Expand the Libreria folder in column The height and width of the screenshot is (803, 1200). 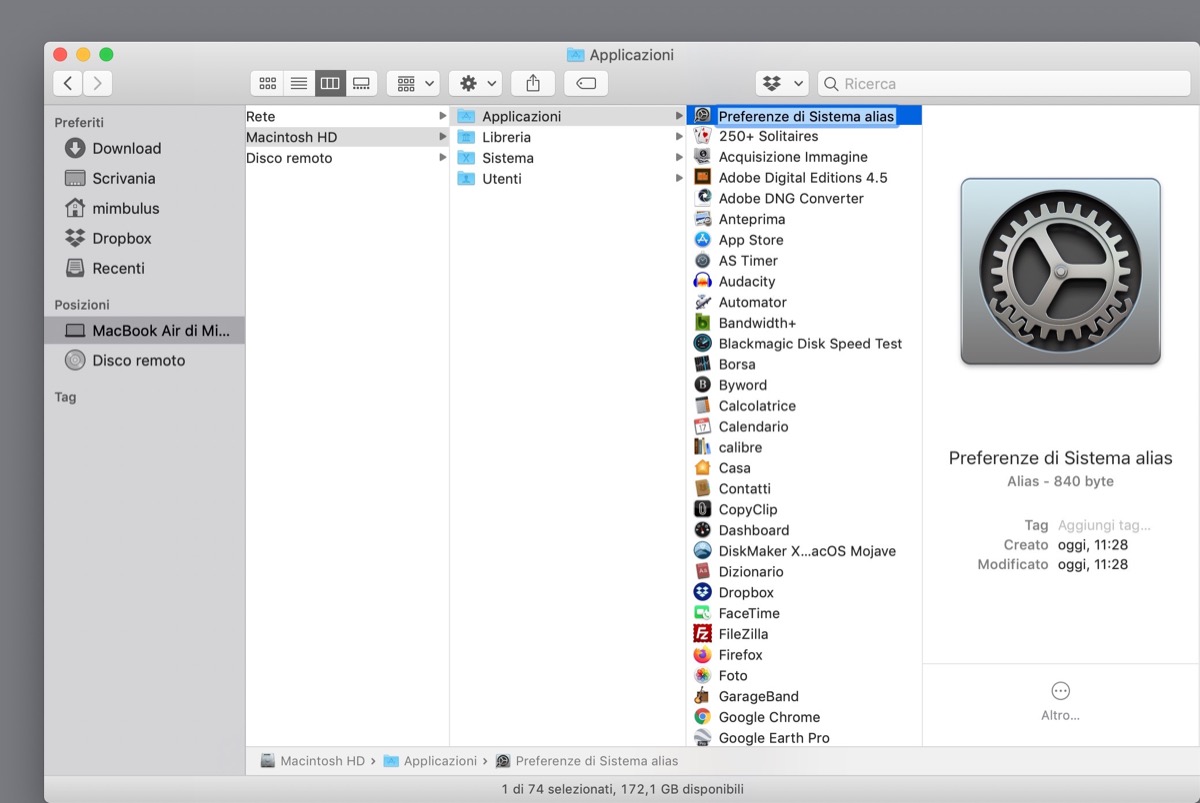pos(506,137)
